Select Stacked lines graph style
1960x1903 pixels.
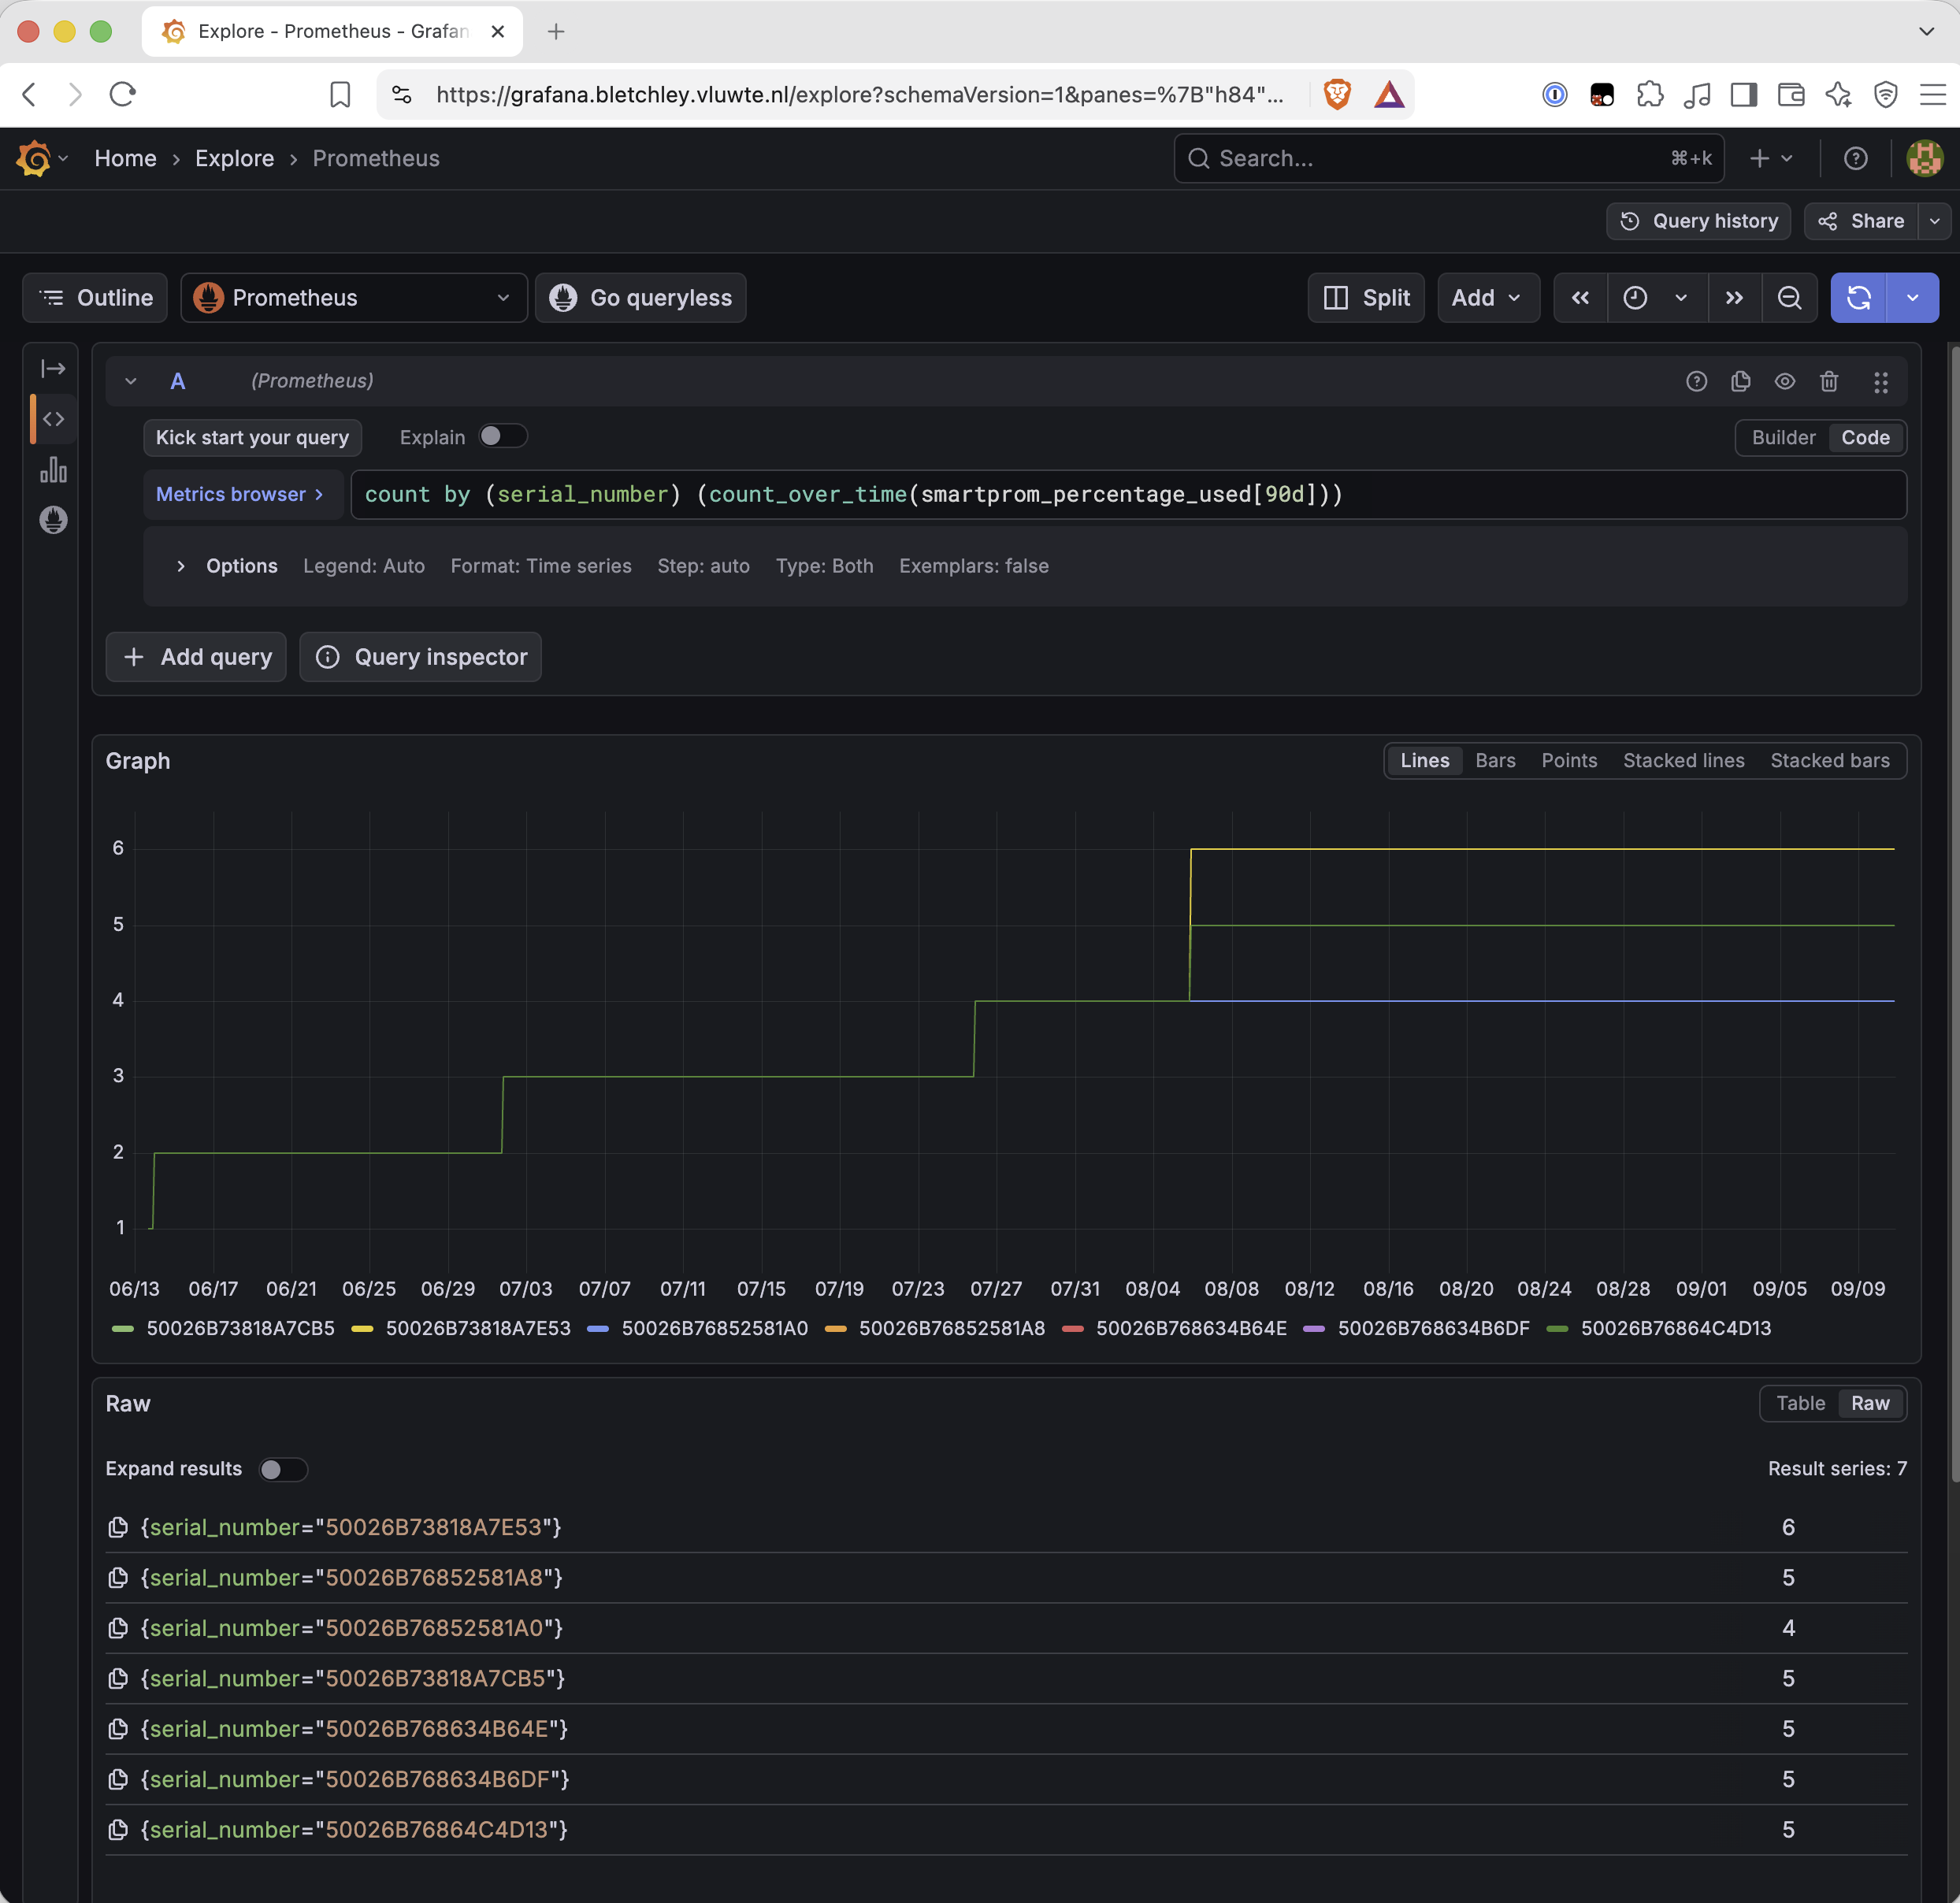[x=1683, y=760]
